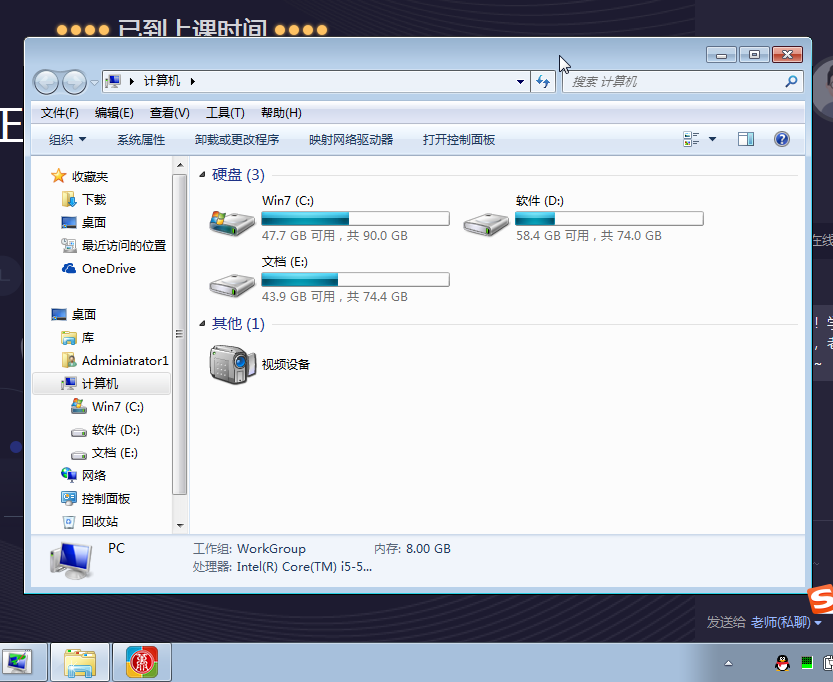The width and height of the screenshot is (833, 682).
Task: Click the help question mark icon
Action: pos(782,139)
